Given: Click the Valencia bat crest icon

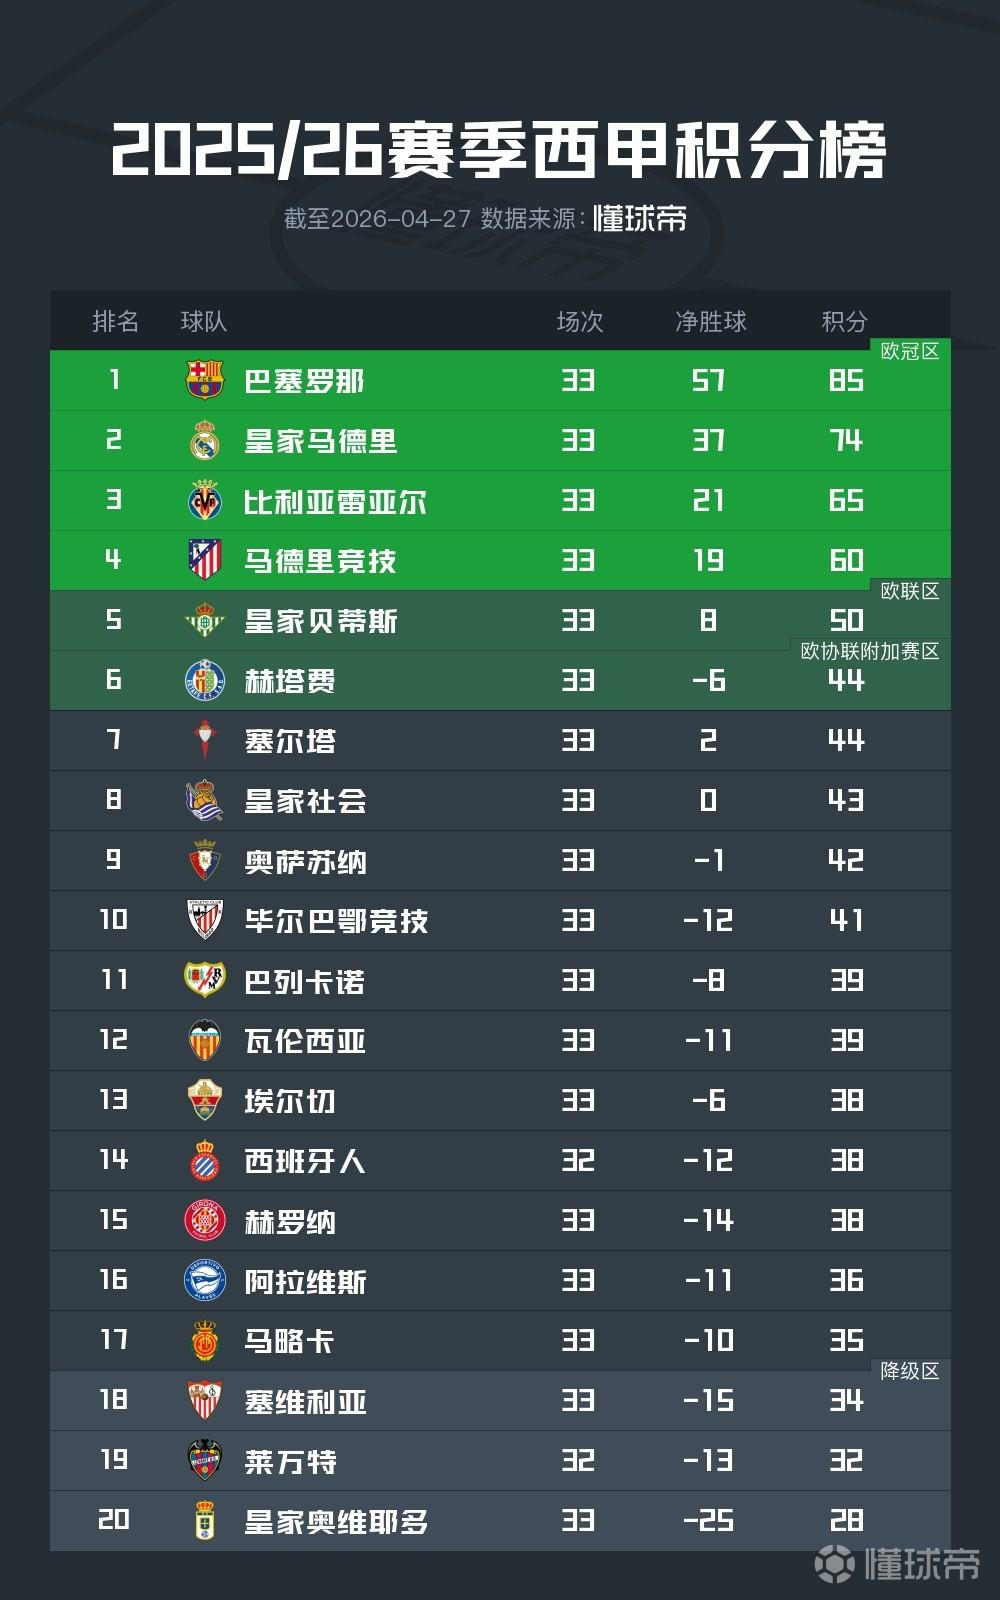Looking at the screenshot, I should (x=205, y=1040).
